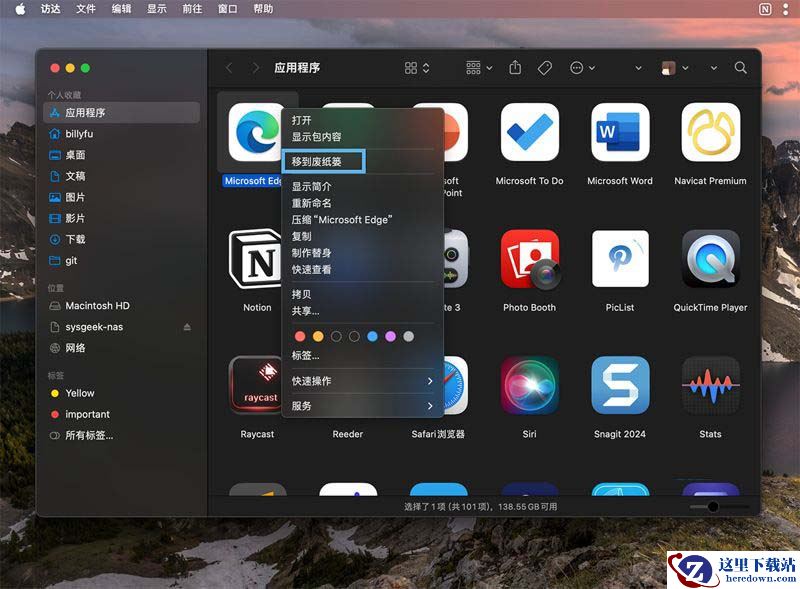The image size is (800, 589).
Task: Choose 压缩"Microsoft Edge" menu entry
Action: [362, 220]
